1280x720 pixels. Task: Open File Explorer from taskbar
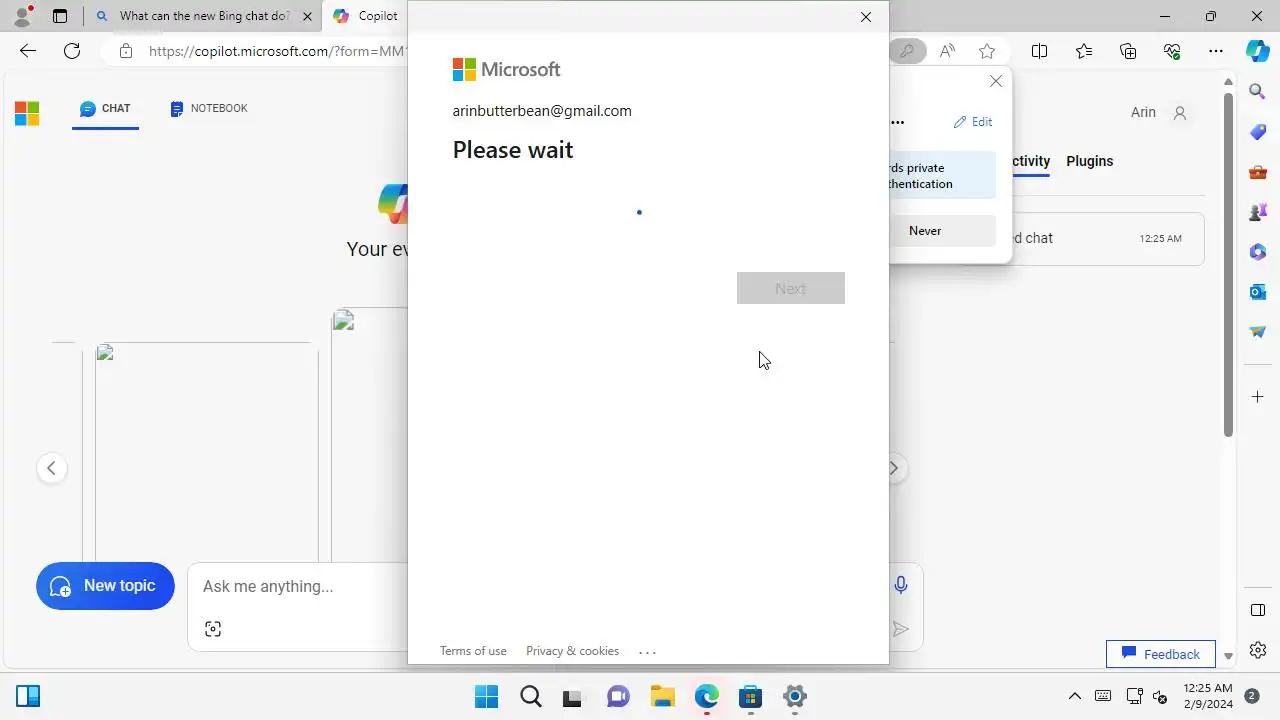click(663, 697)
